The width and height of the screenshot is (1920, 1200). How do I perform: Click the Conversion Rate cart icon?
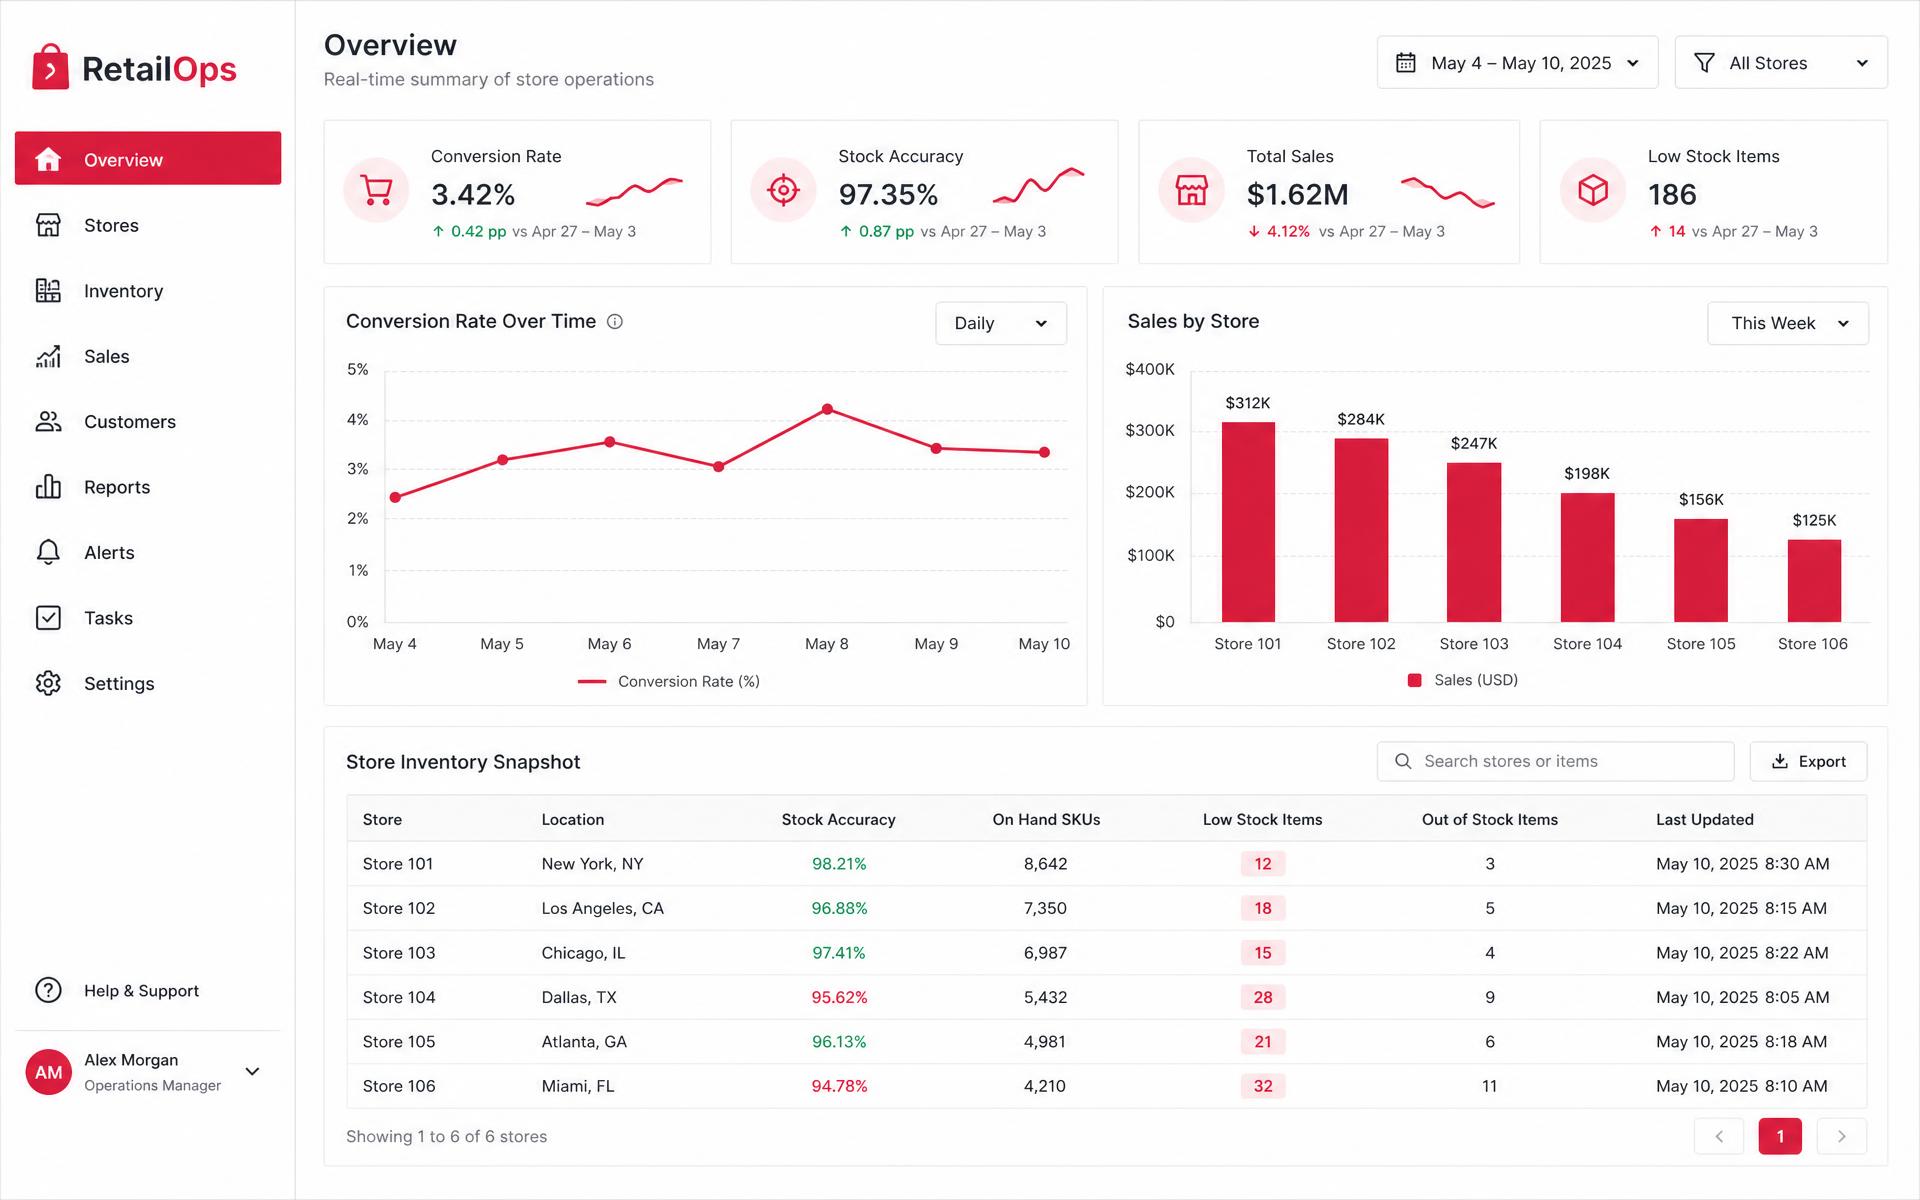[377, 190]
